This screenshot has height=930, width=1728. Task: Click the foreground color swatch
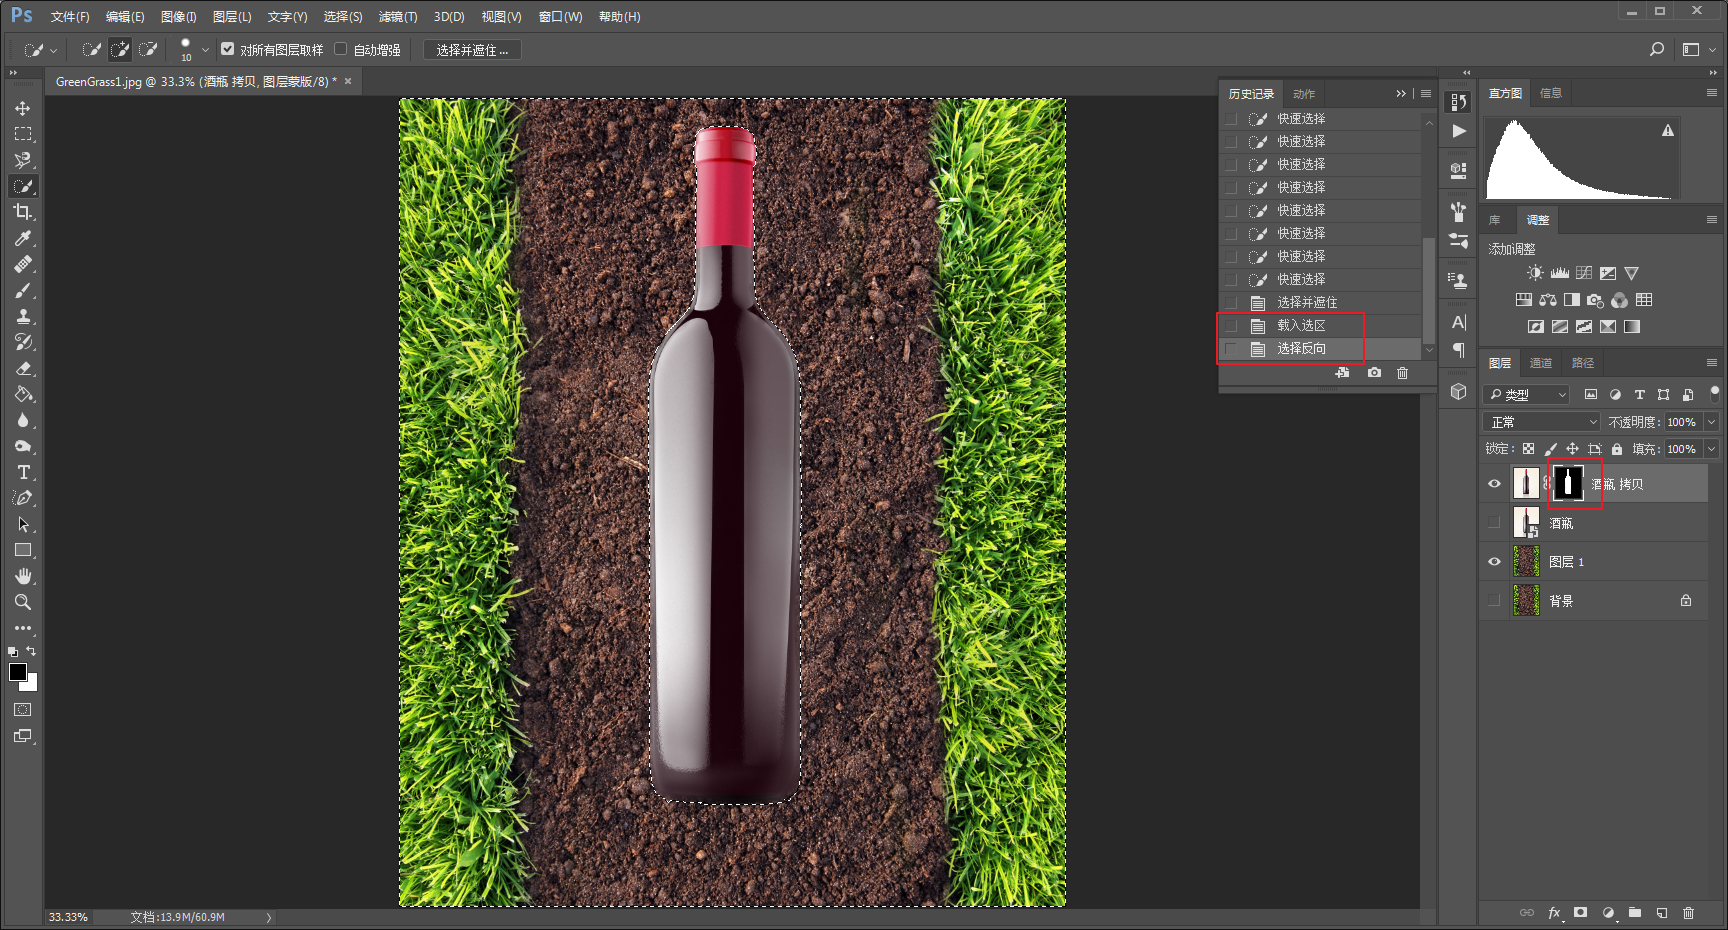point(17,672)
